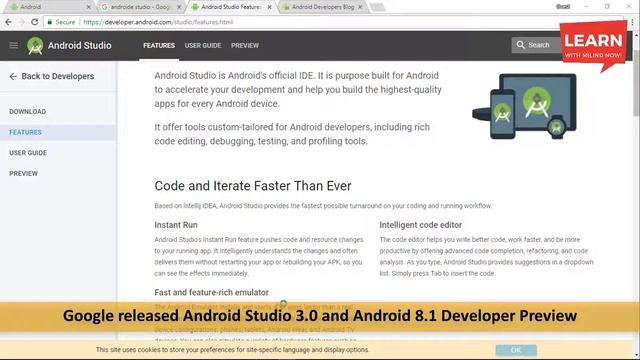Click the Android Studio logo icon
This screenshot has width=640, height=360.
point(35,45)
